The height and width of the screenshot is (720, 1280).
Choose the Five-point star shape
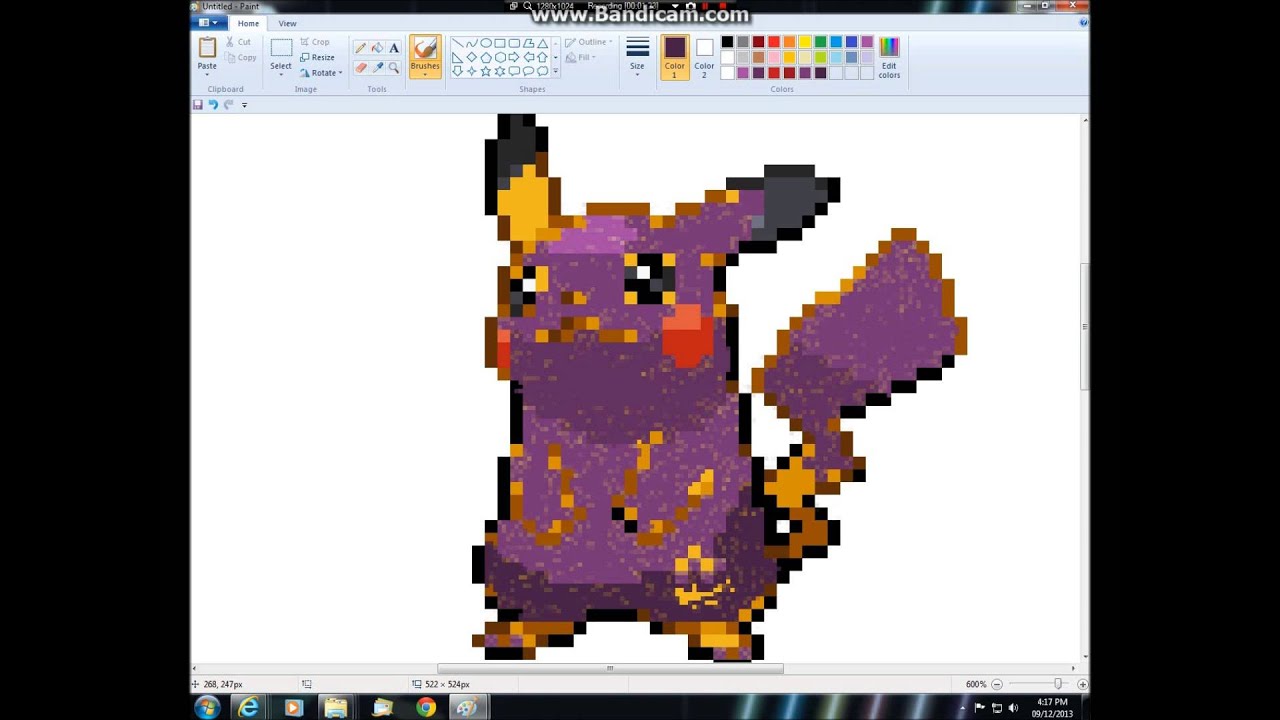tap(486, 71)
